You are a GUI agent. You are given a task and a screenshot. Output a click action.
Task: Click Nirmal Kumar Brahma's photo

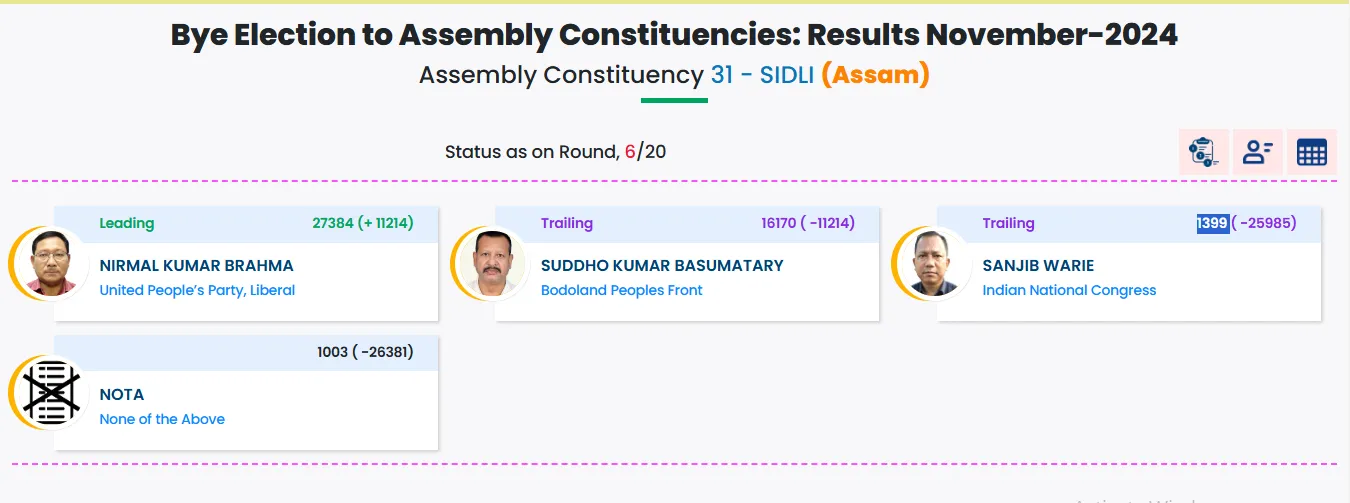(51, 263)
